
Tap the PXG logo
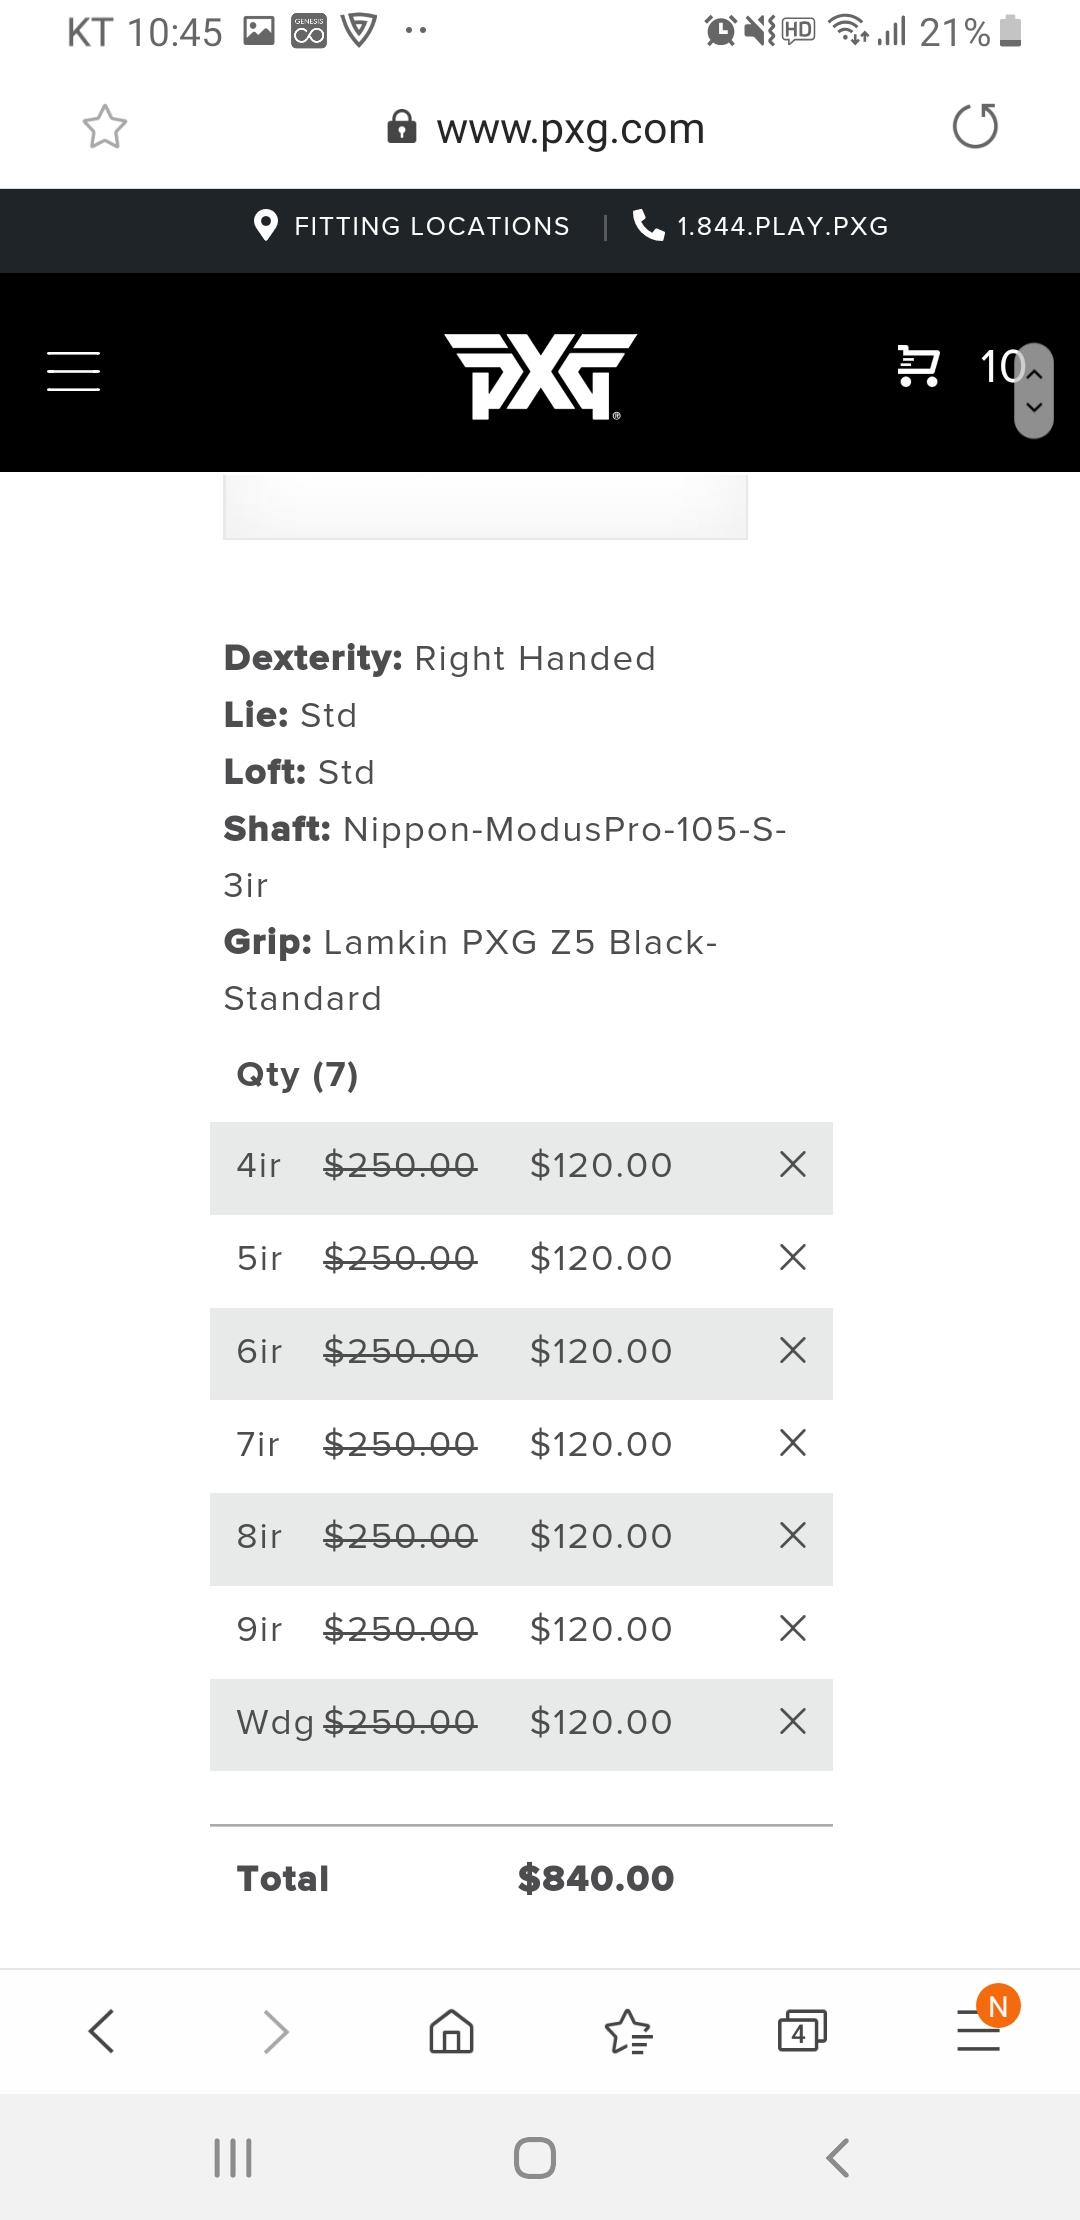[540, 376]
